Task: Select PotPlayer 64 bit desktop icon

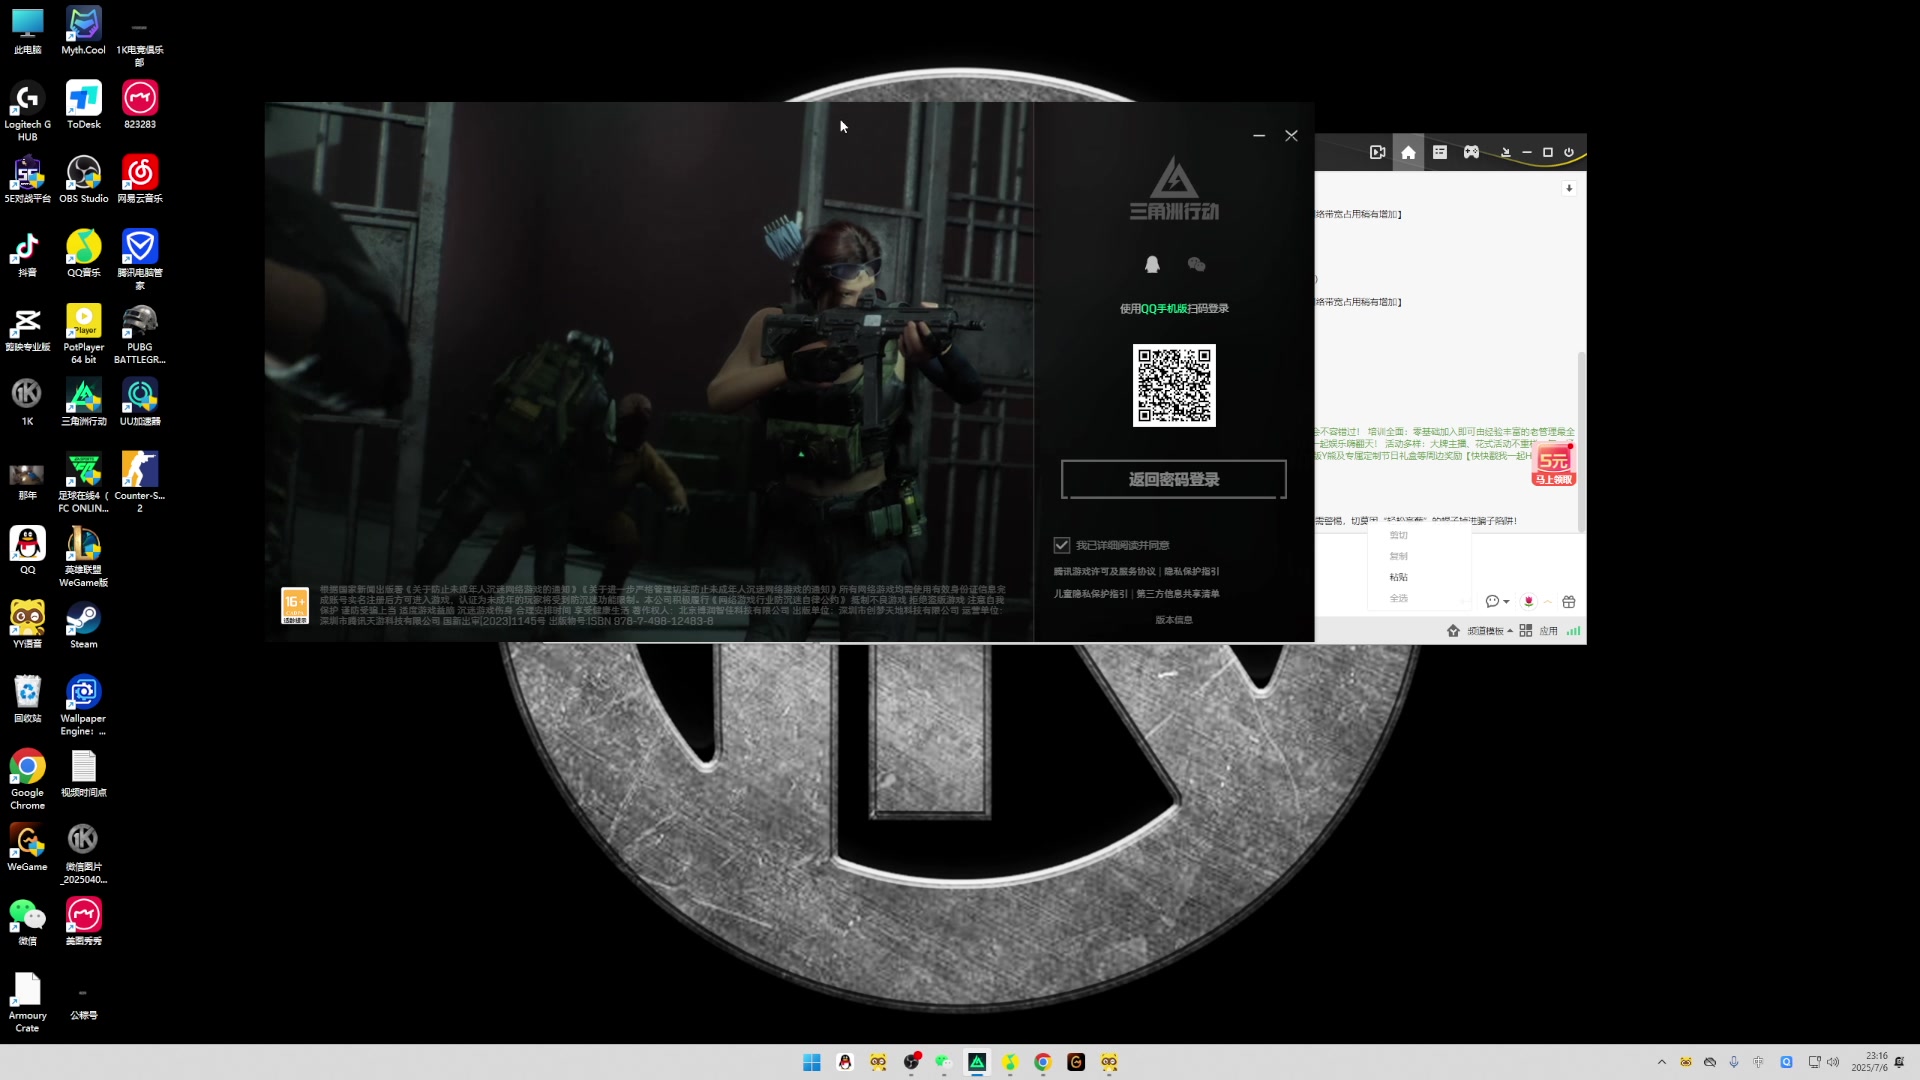Action: tap(83, 333)
